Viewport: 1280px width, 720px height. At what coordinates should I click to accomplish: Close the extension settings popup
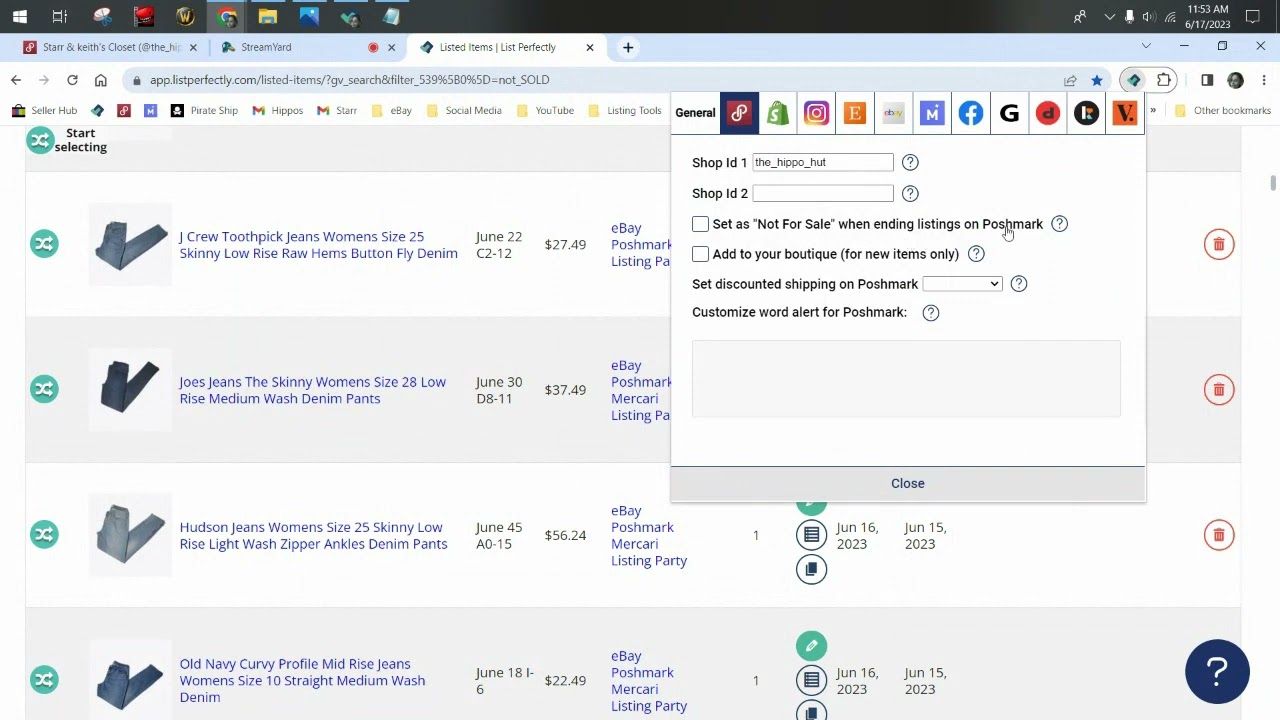click(x=908, y=483)
